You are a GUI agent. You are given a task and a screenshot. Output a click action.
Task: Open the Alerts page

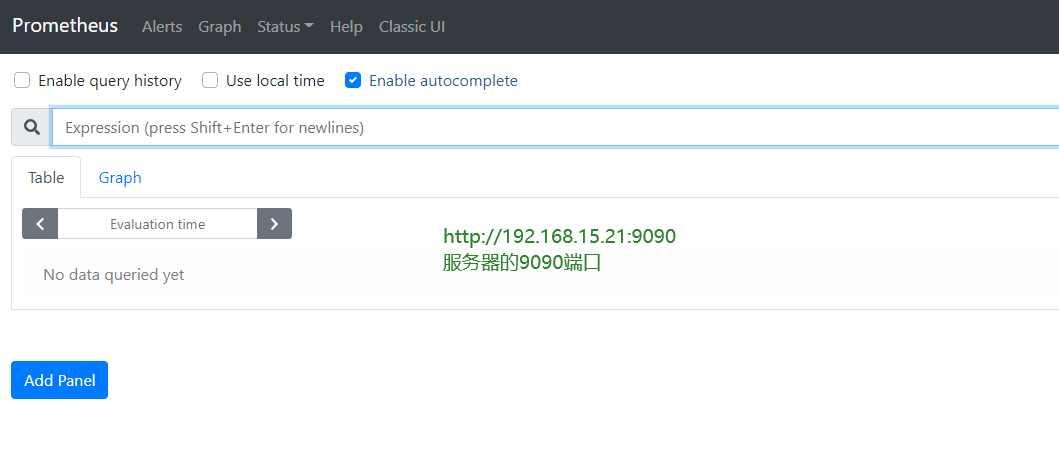(162, 27)
